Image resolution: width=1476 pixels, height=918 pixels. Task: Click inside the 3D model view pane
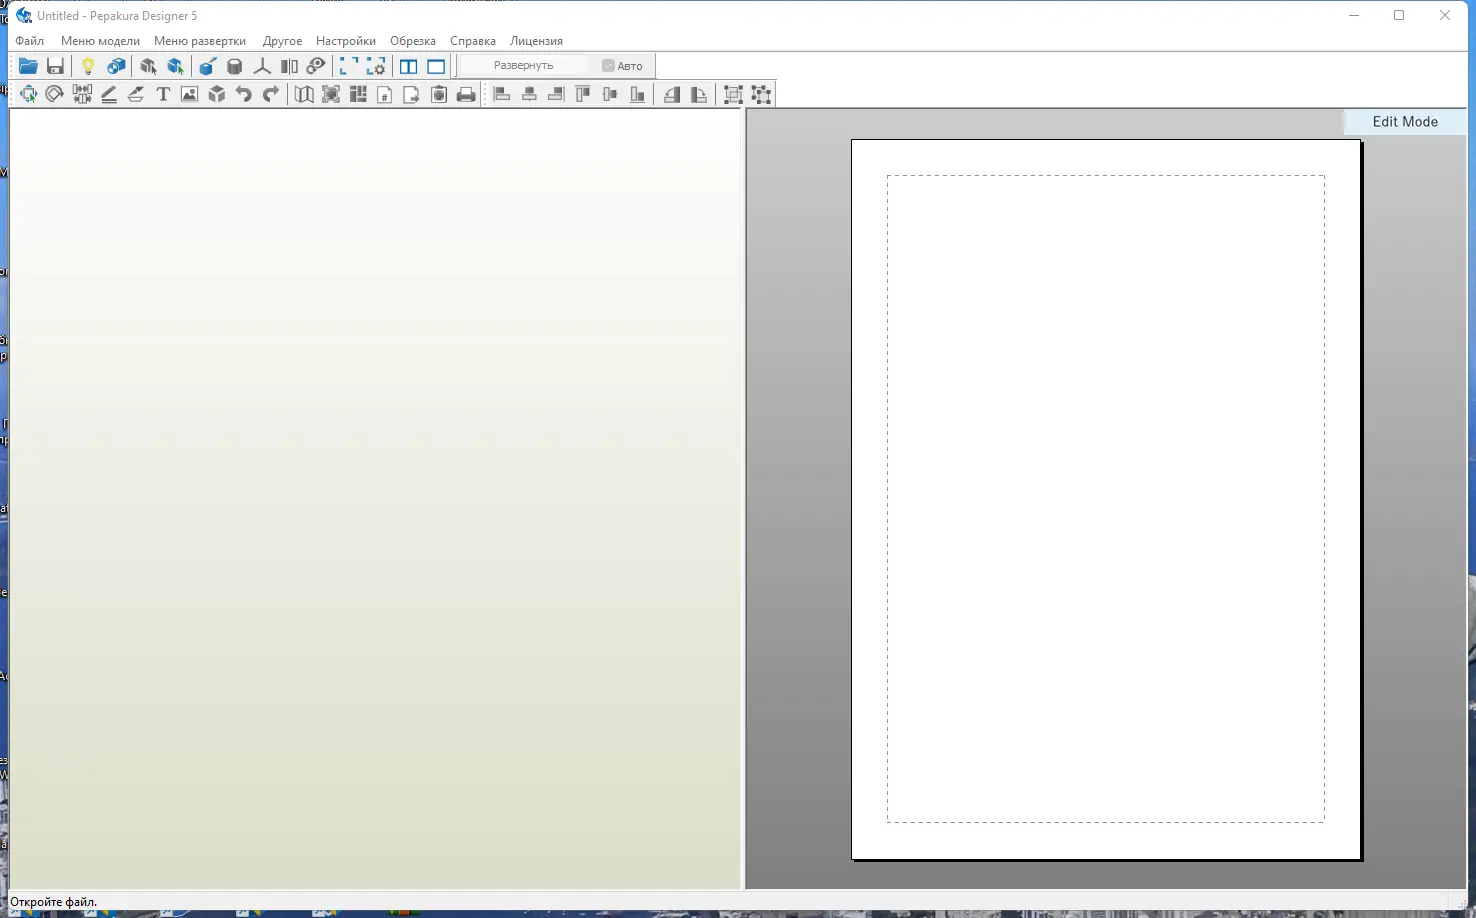(376, 499)
